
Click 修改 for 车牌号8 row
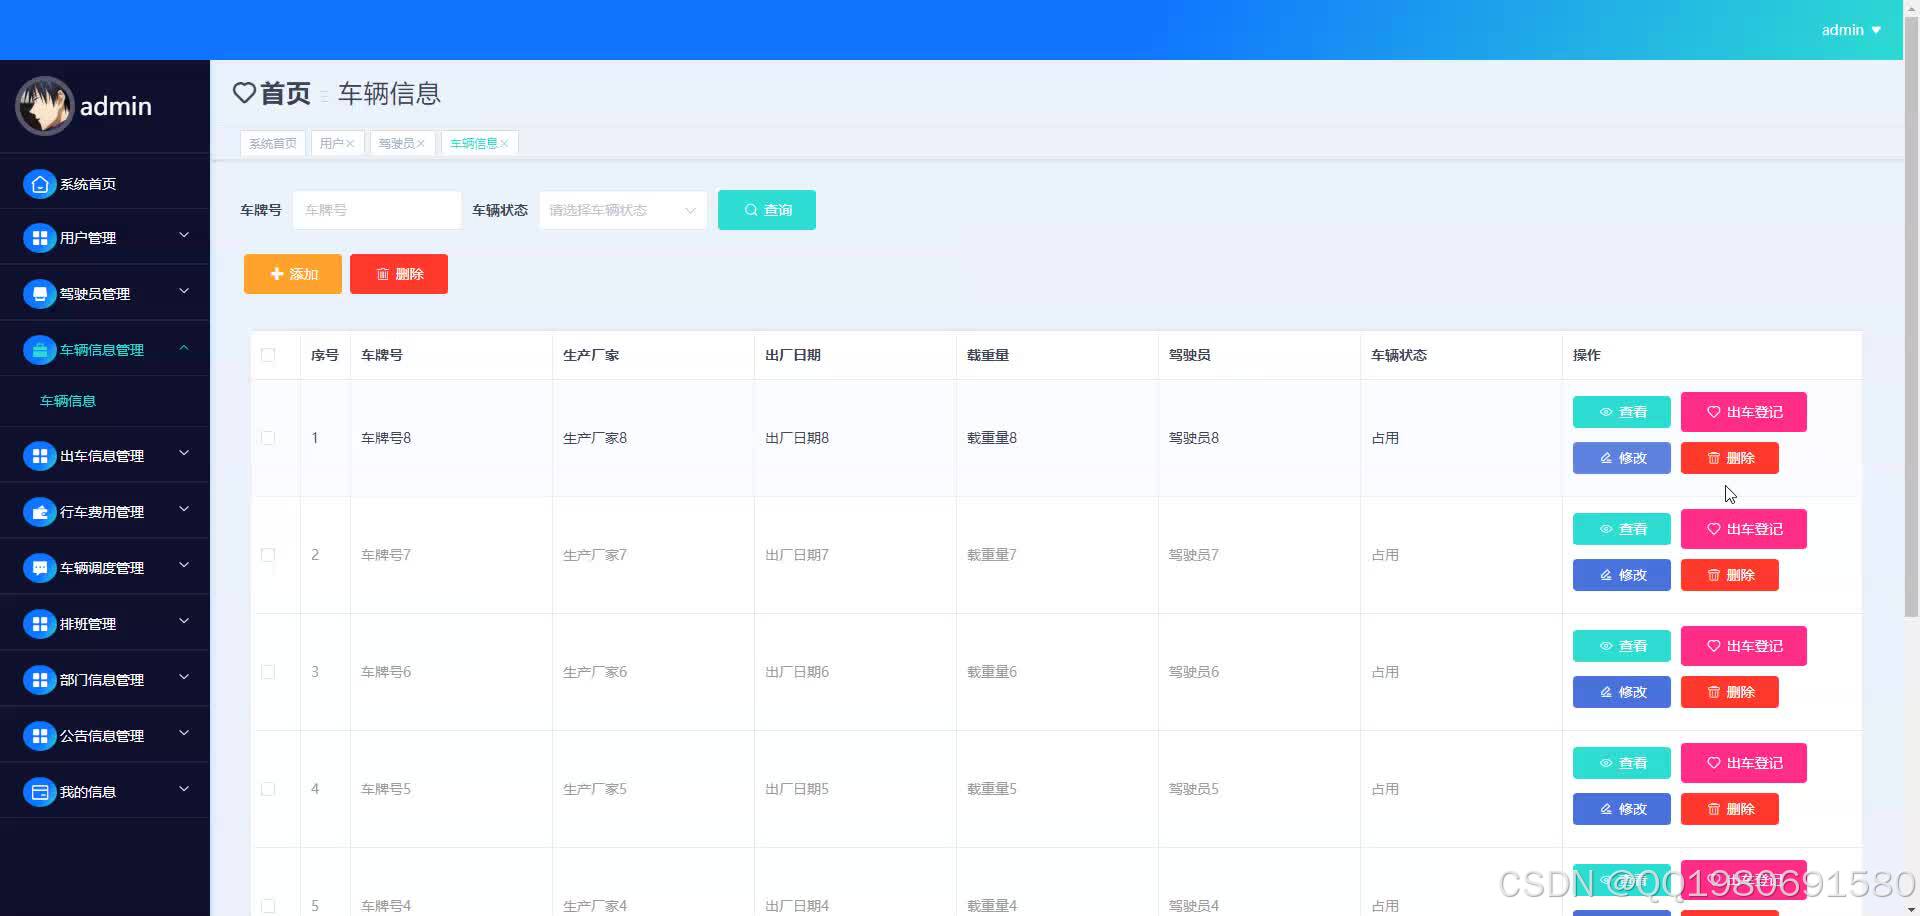click(x=1622, y=458)
